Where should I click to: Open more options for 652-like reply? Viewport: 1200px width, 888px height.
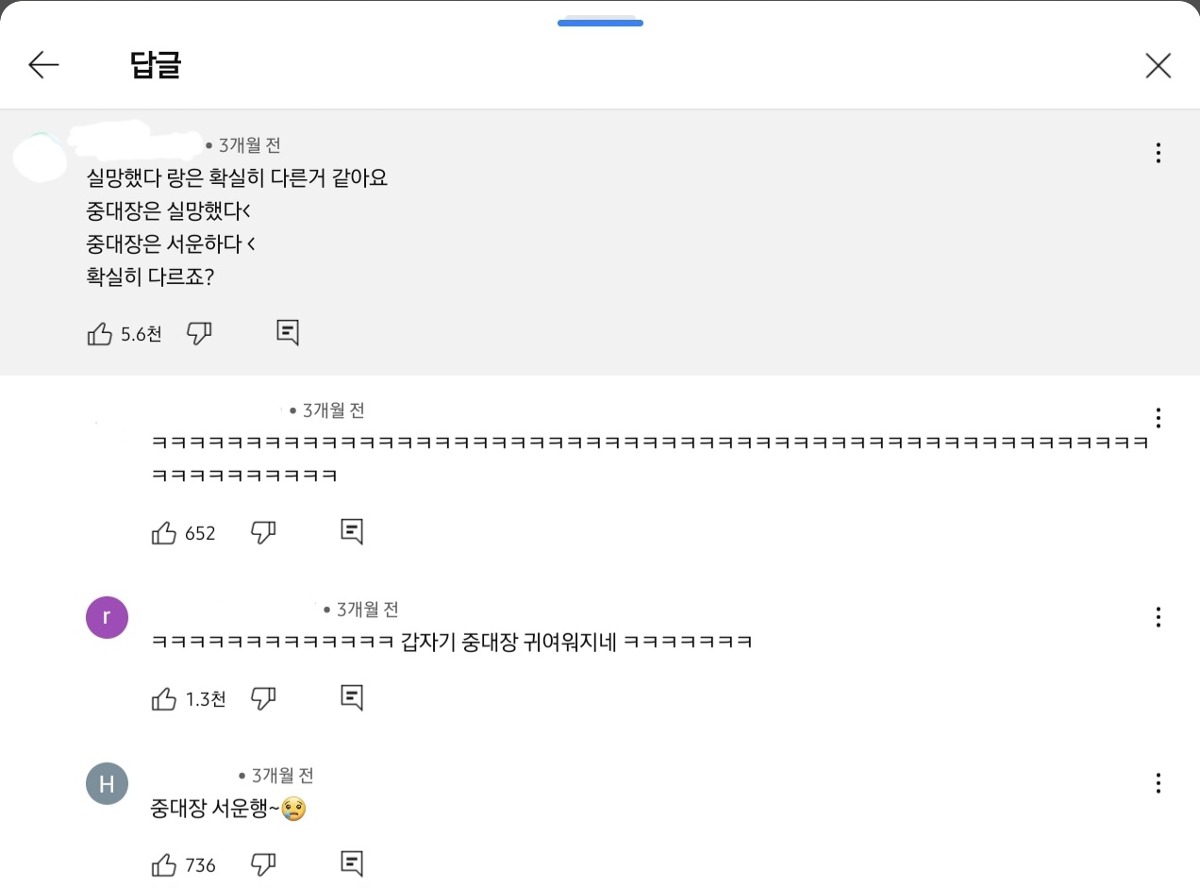click(x=1157, y=418)
